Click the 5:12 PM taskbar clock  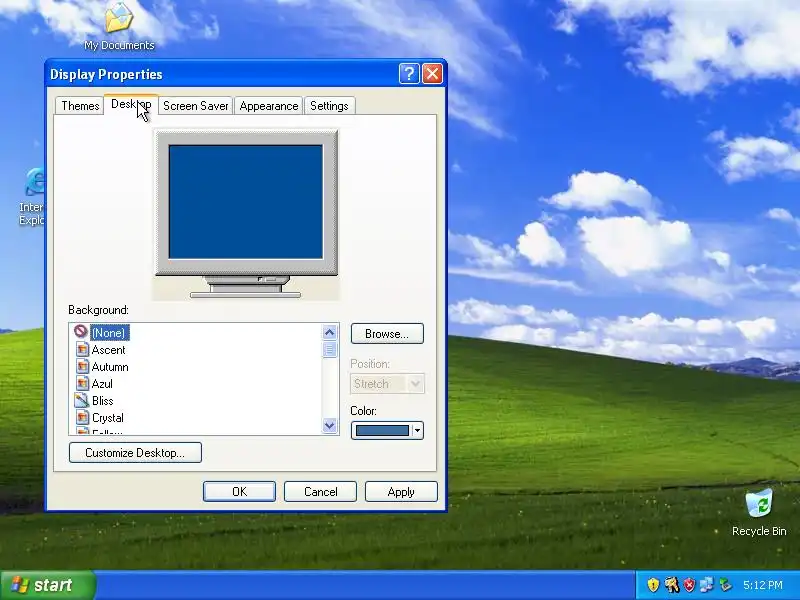(x=763, y=585)
